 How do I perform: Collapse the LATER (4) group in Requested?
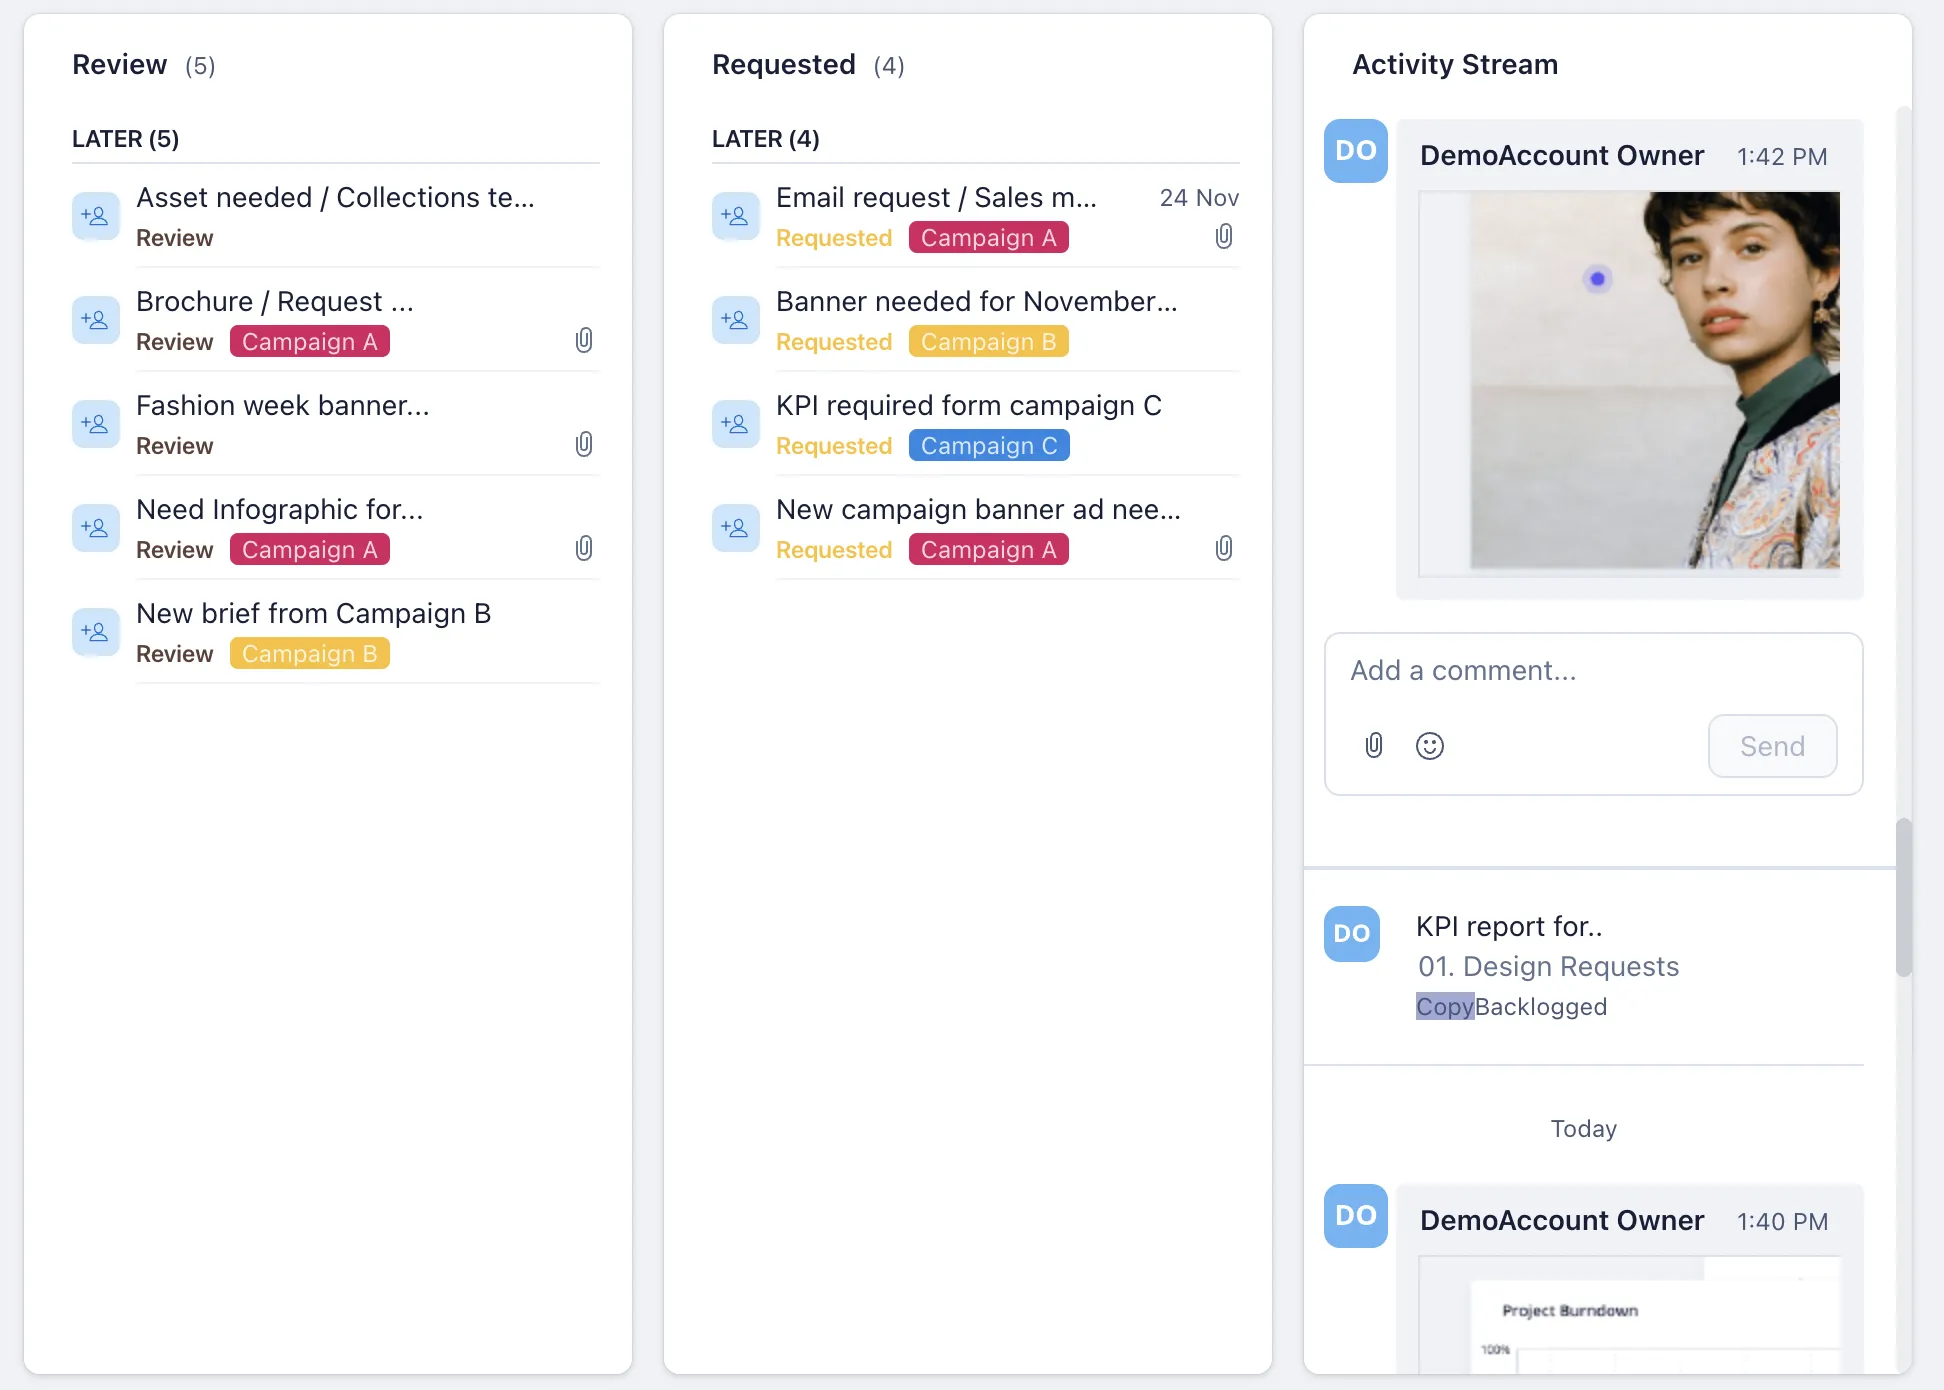[766, 139]
